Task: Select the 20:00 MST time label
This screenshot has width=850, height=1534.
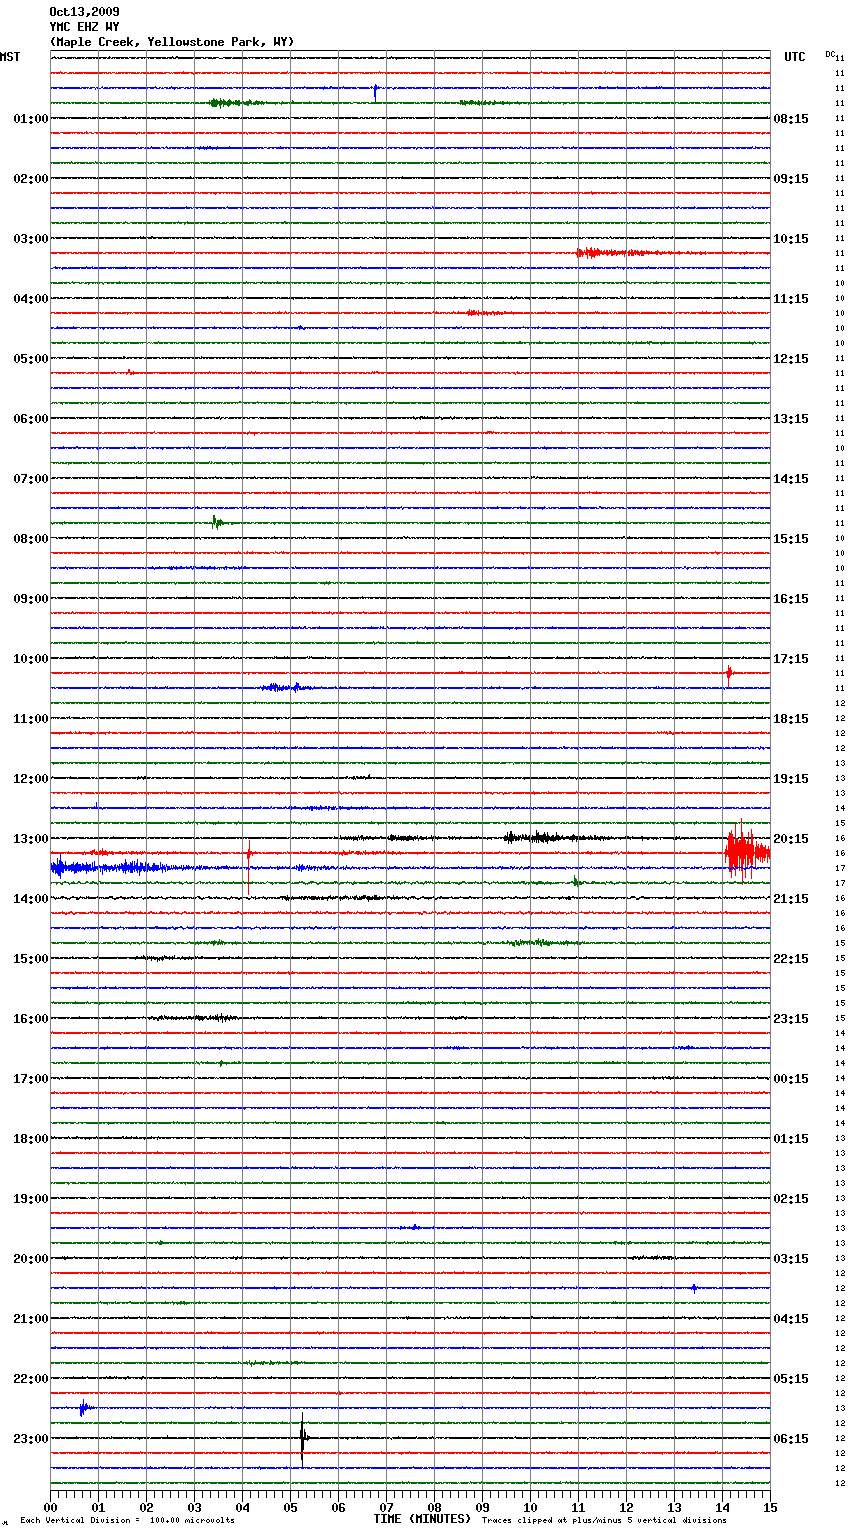Action: click(31, 1259)
